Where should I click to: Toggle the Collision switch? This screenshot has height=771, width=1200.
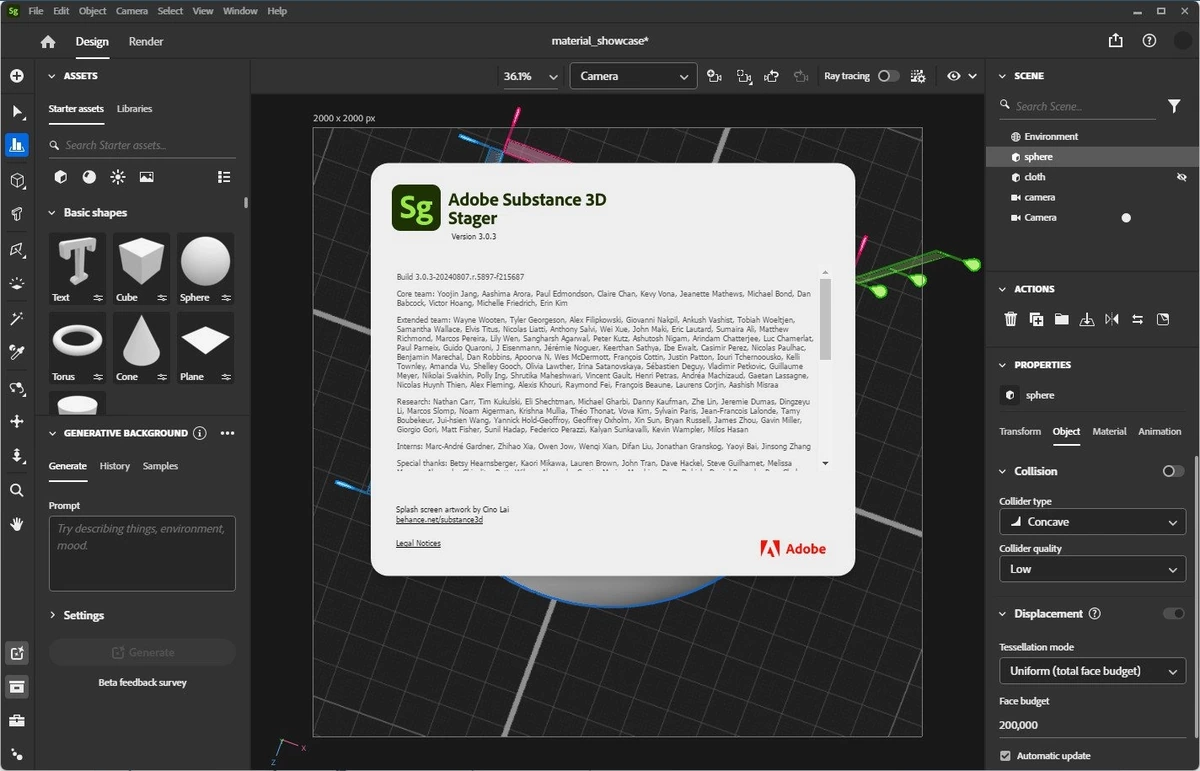pos(1173,471)
